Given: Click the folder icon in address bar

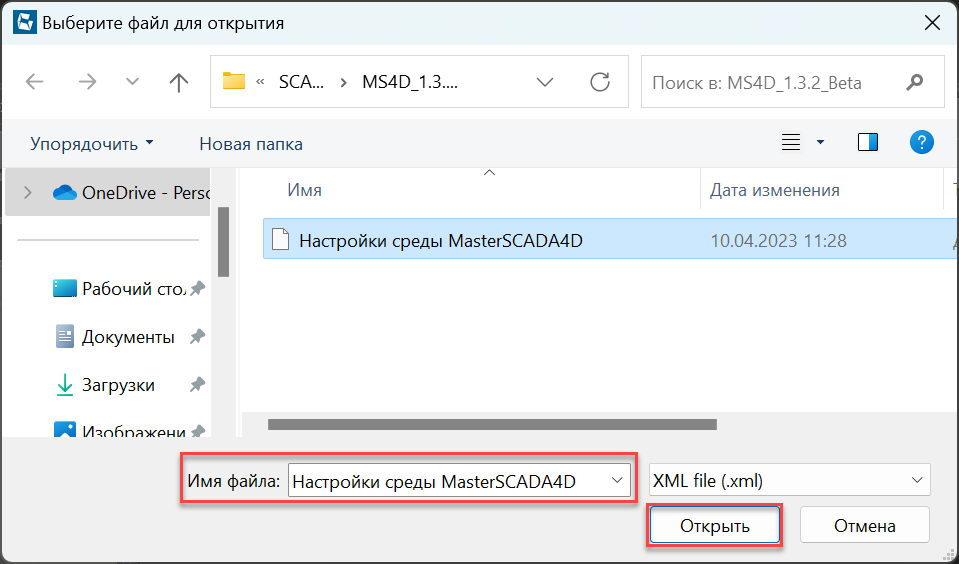Looking at the screenshot, I should [234, 81].
